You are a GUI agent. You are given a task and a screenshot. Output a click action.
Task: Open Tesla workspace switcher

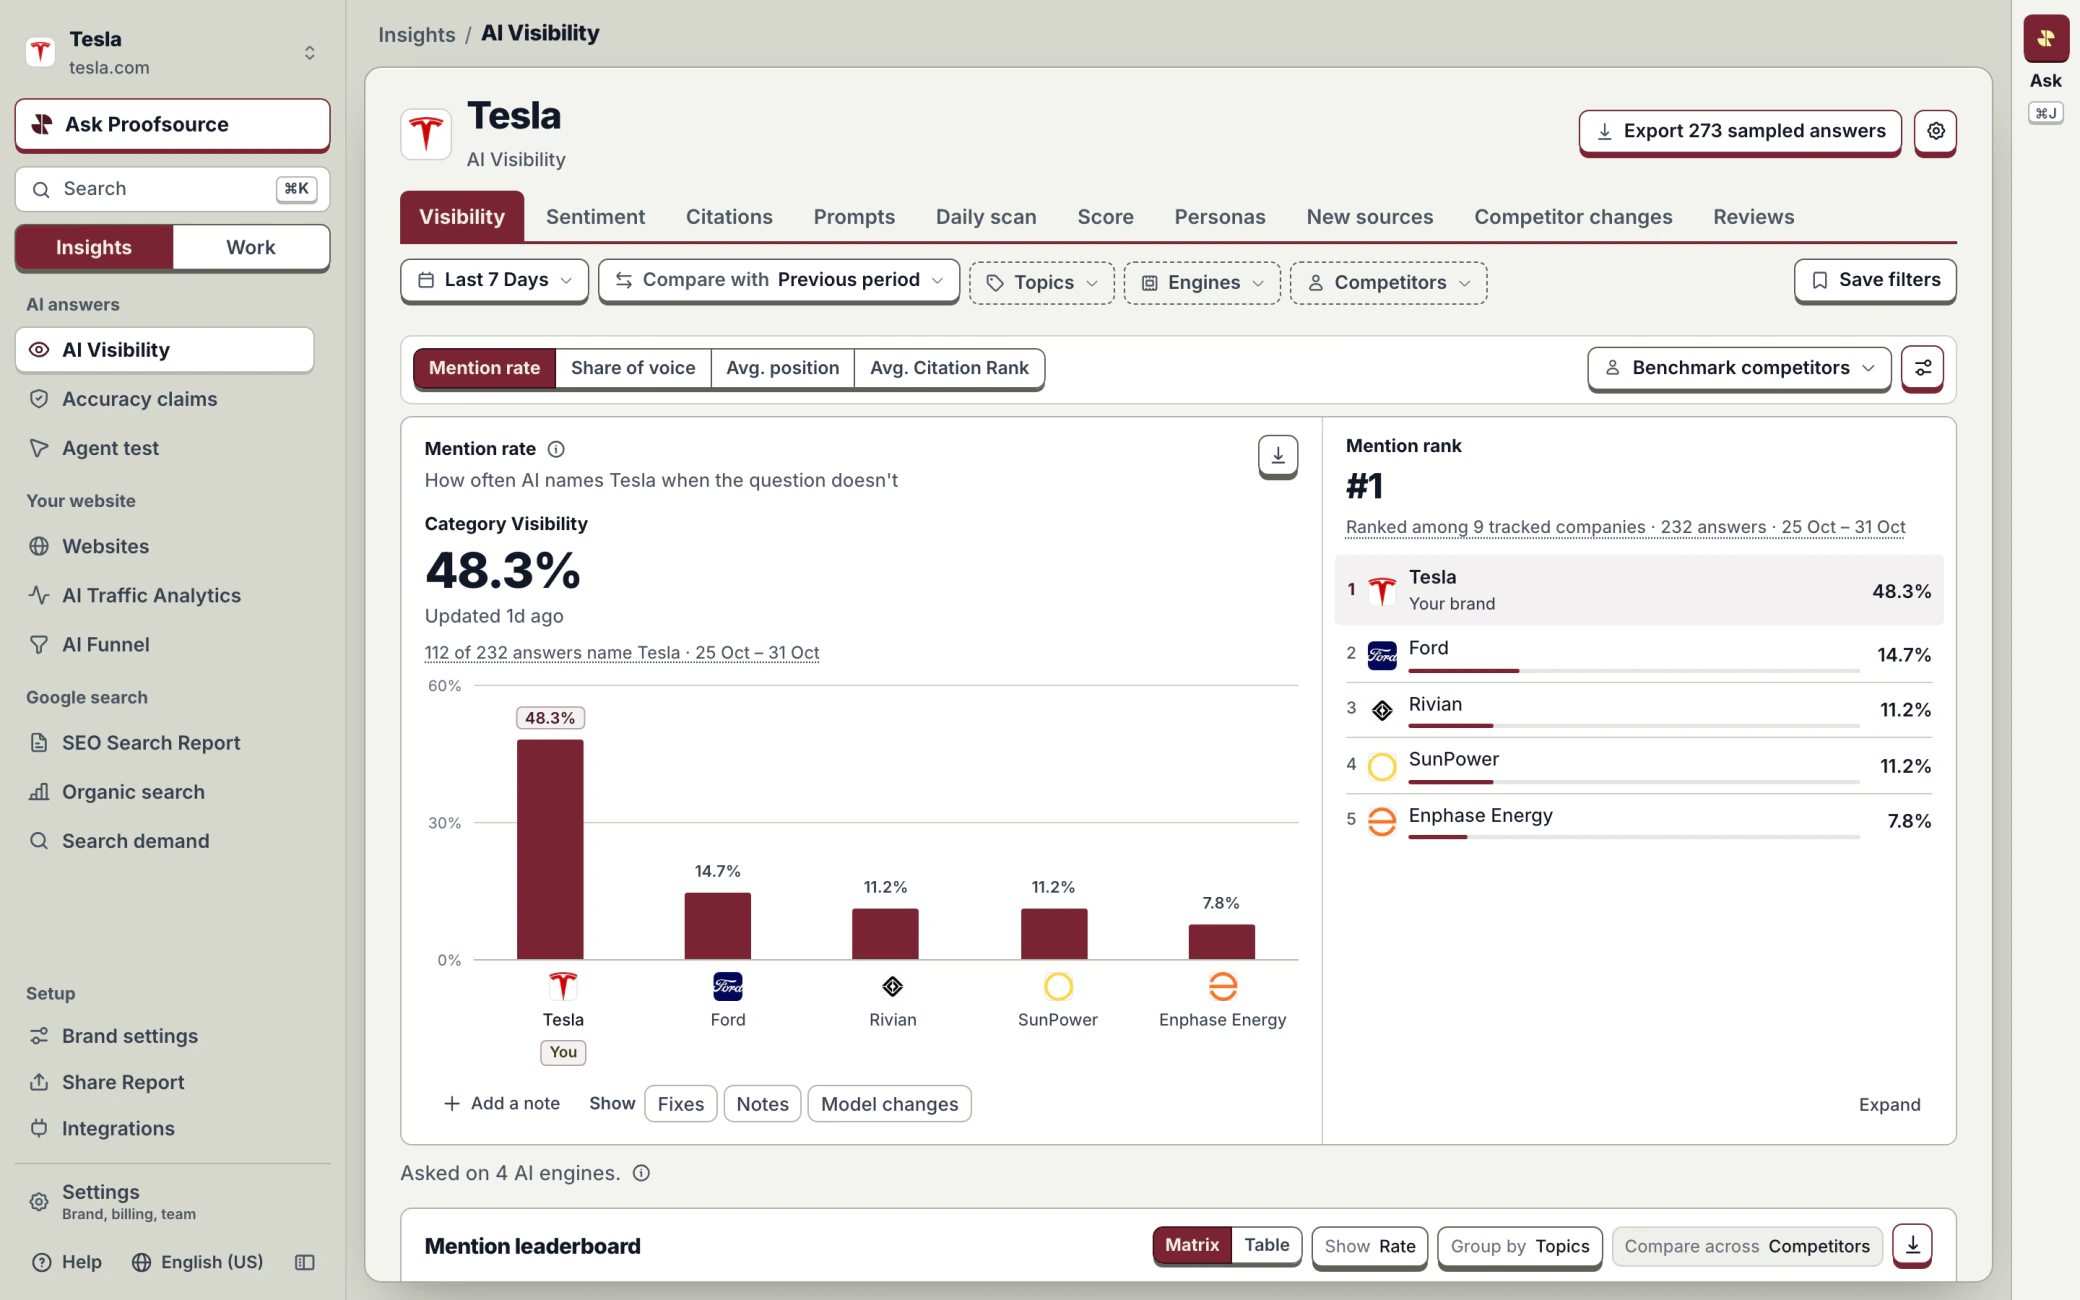click(x=172, y=52)
